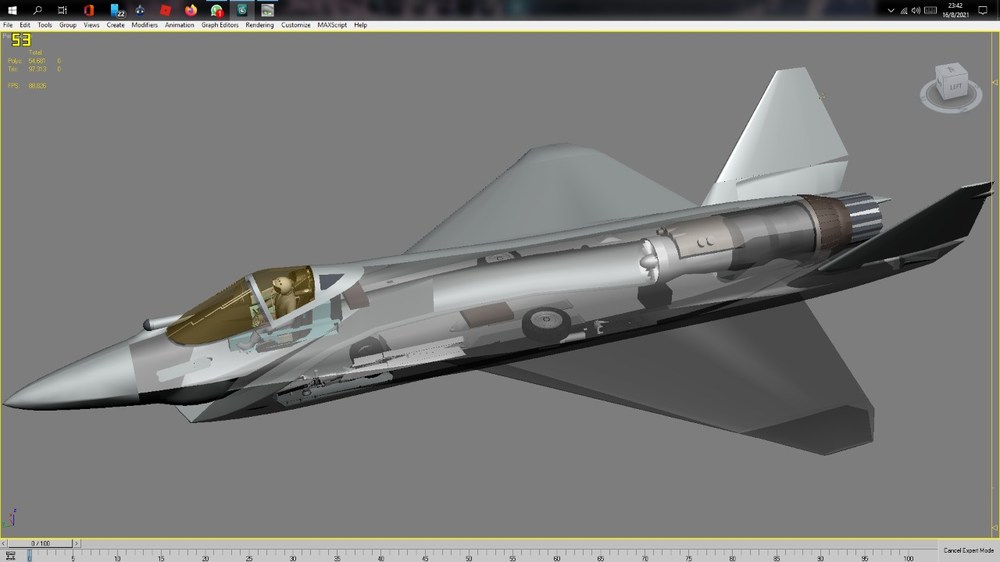Open WhatsApp in the taskbar
The height and width of the screenshot is (562, 1000).
[217, 10]
